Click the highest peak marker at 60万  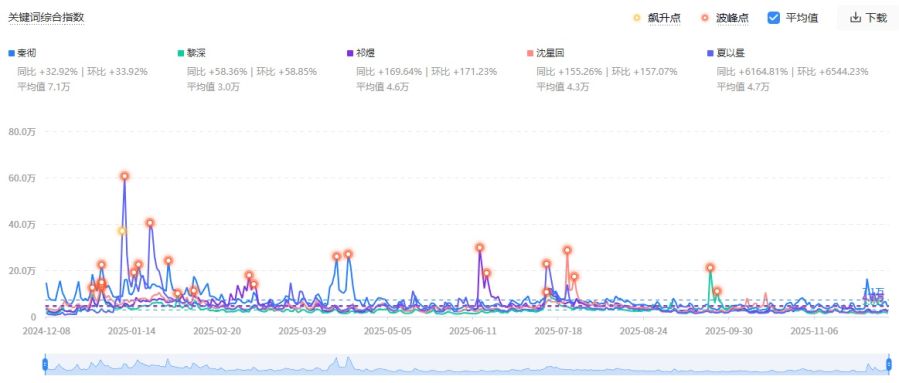pyautogui.click(x=124, y=176)
